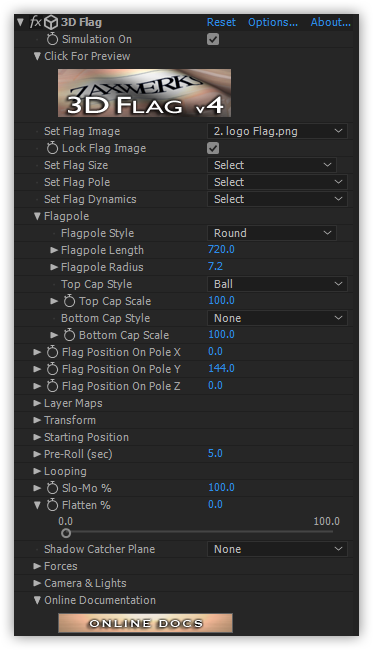Open the Set Flag Size dropdown
This screenshot has width=373, height=650.
[271, 165]
